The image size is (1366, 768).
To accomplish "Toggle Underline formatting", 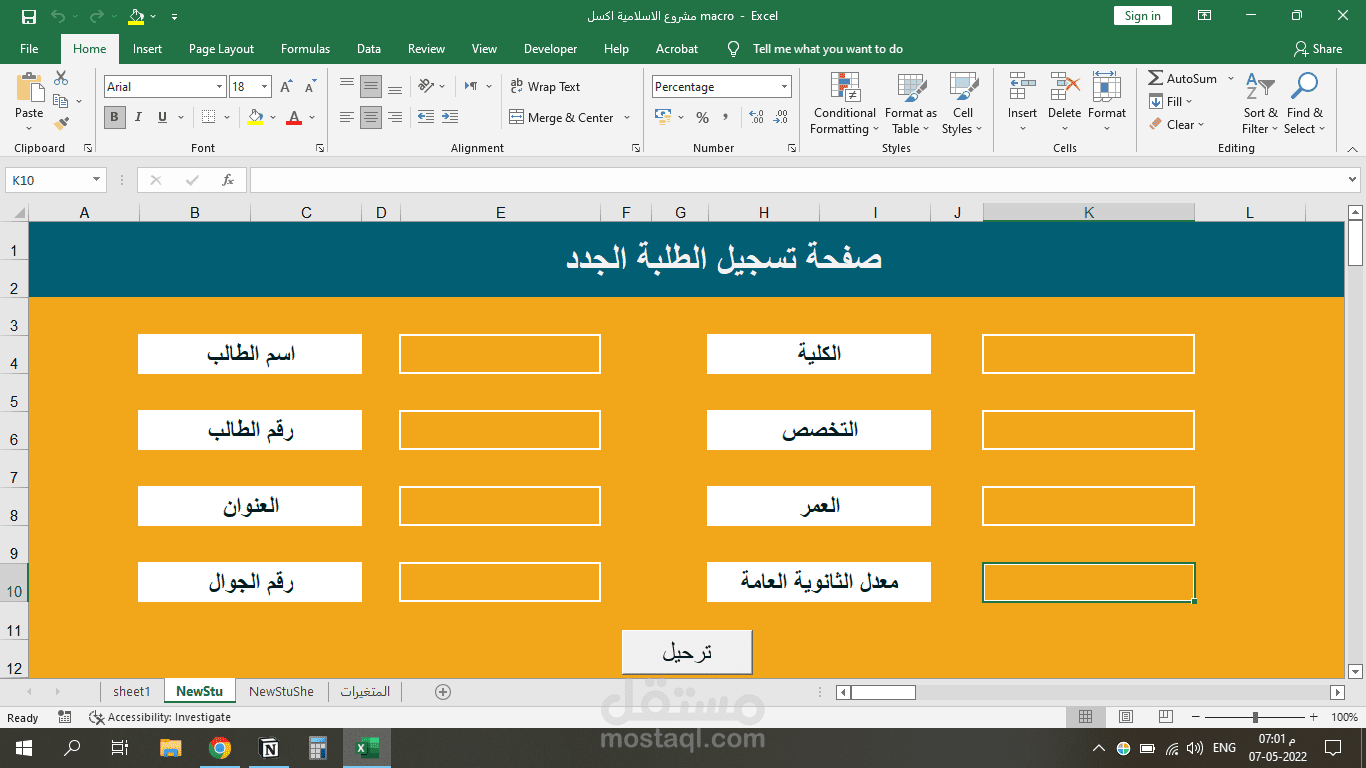I will (162, 117).
